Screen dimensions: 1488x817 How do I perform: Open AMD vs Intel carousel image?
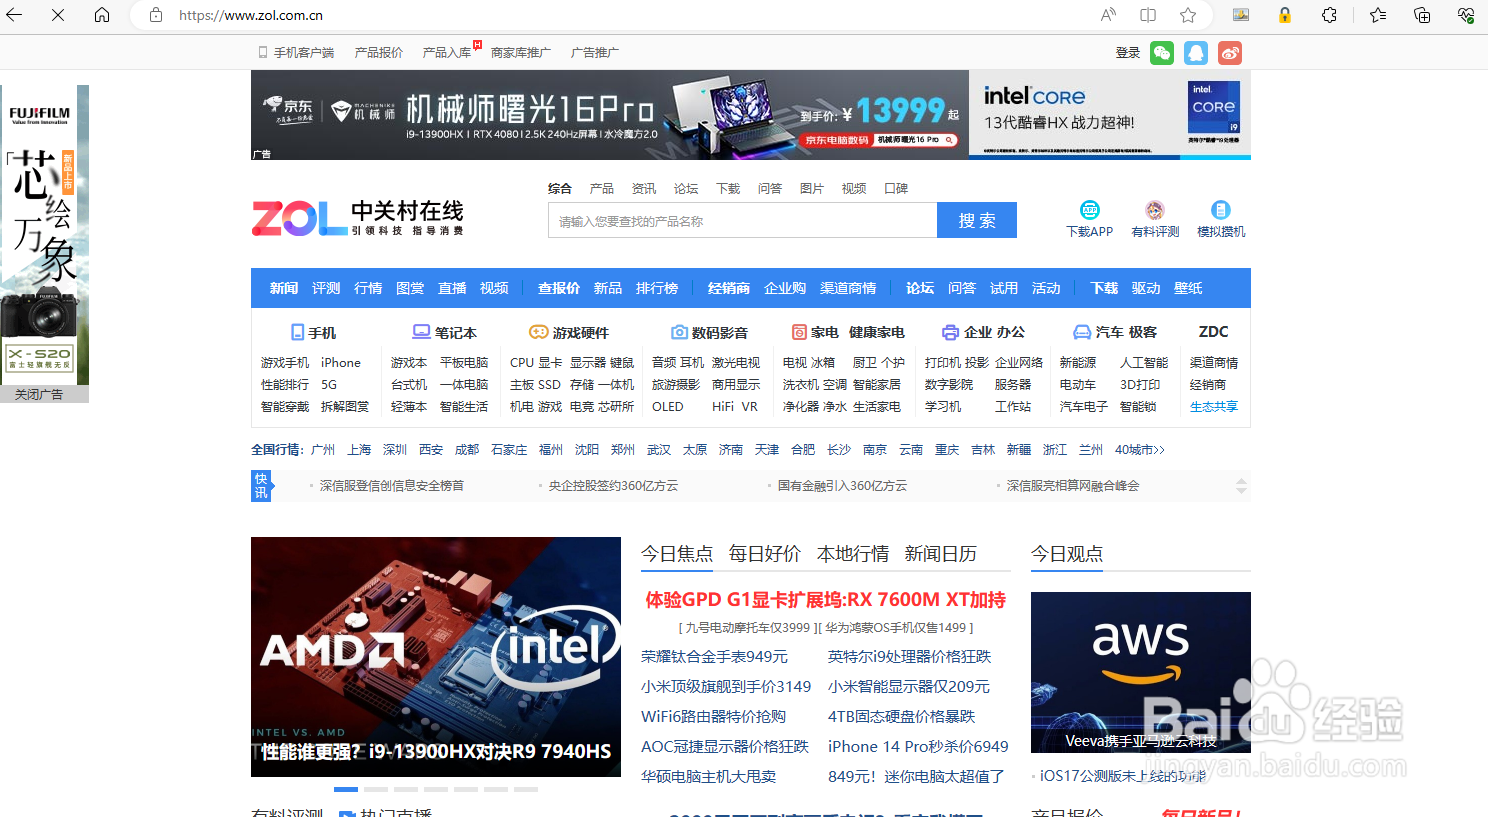436,657
